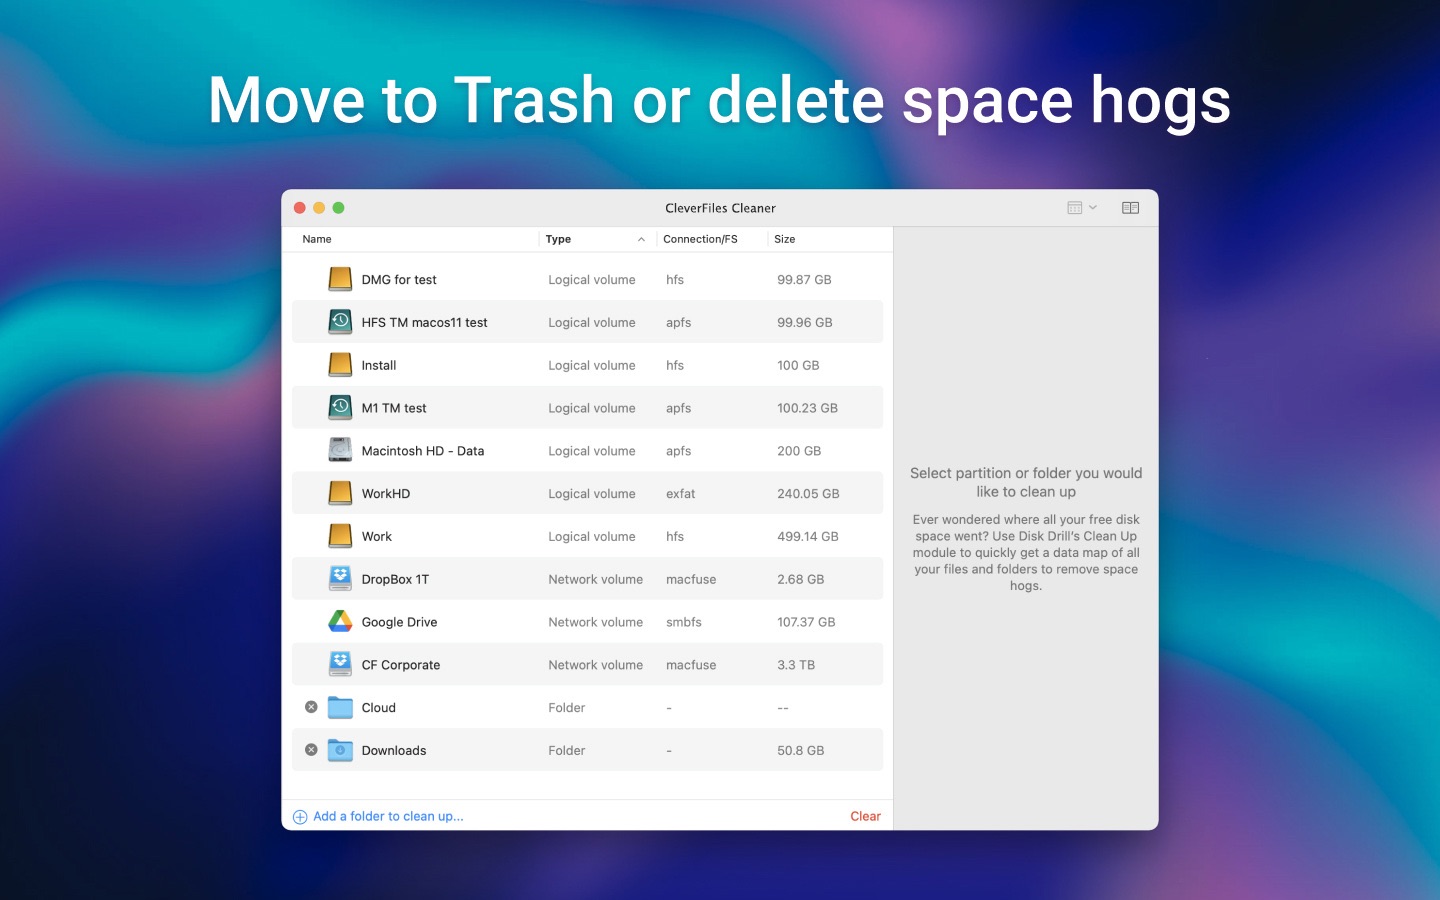Remove the Downloads folder from the list
This screenshot has height=900, width=1440.
(311, 750)
